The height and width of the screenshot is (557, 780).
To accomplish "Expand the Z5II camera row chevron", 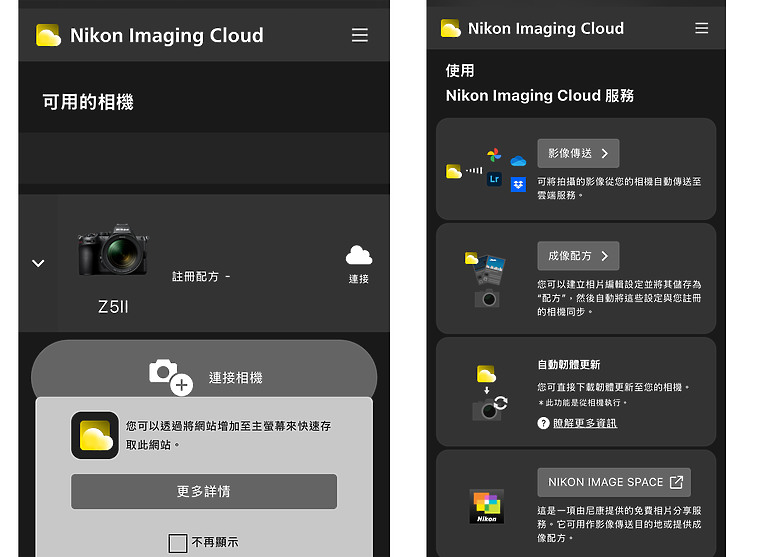I will [38, 263].
